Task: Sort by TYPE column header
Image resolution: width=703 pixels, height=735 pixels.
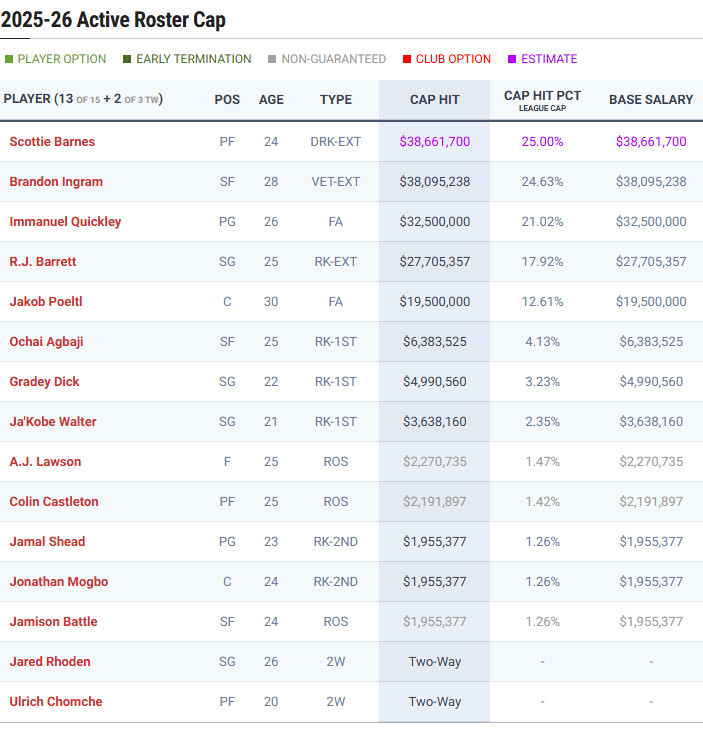Action: (x=336, y=99)
